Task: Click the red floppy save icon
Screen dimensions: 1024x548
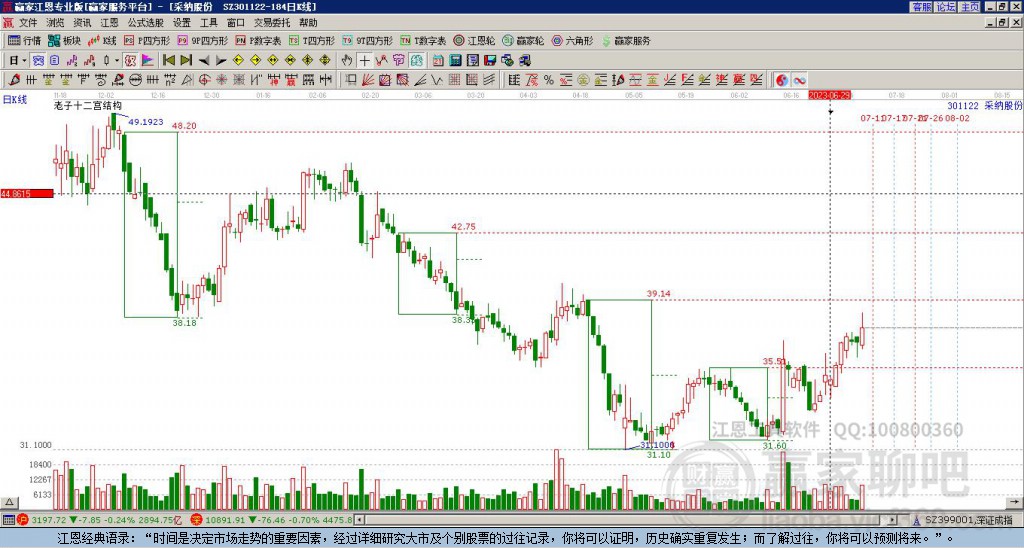Action: 490,61
